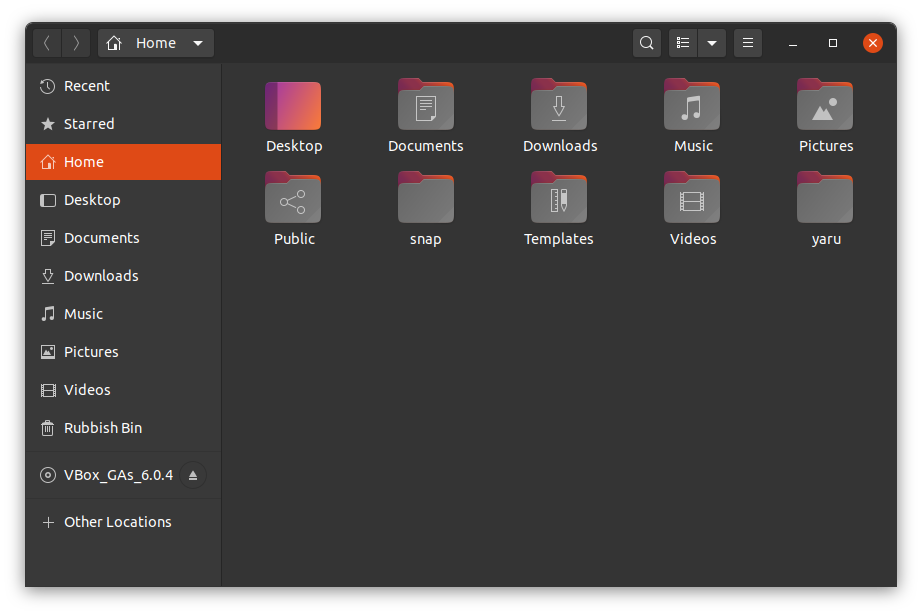The image size is (922, 615).
Task: Minimize the Files window
Action: click(793, 44)
